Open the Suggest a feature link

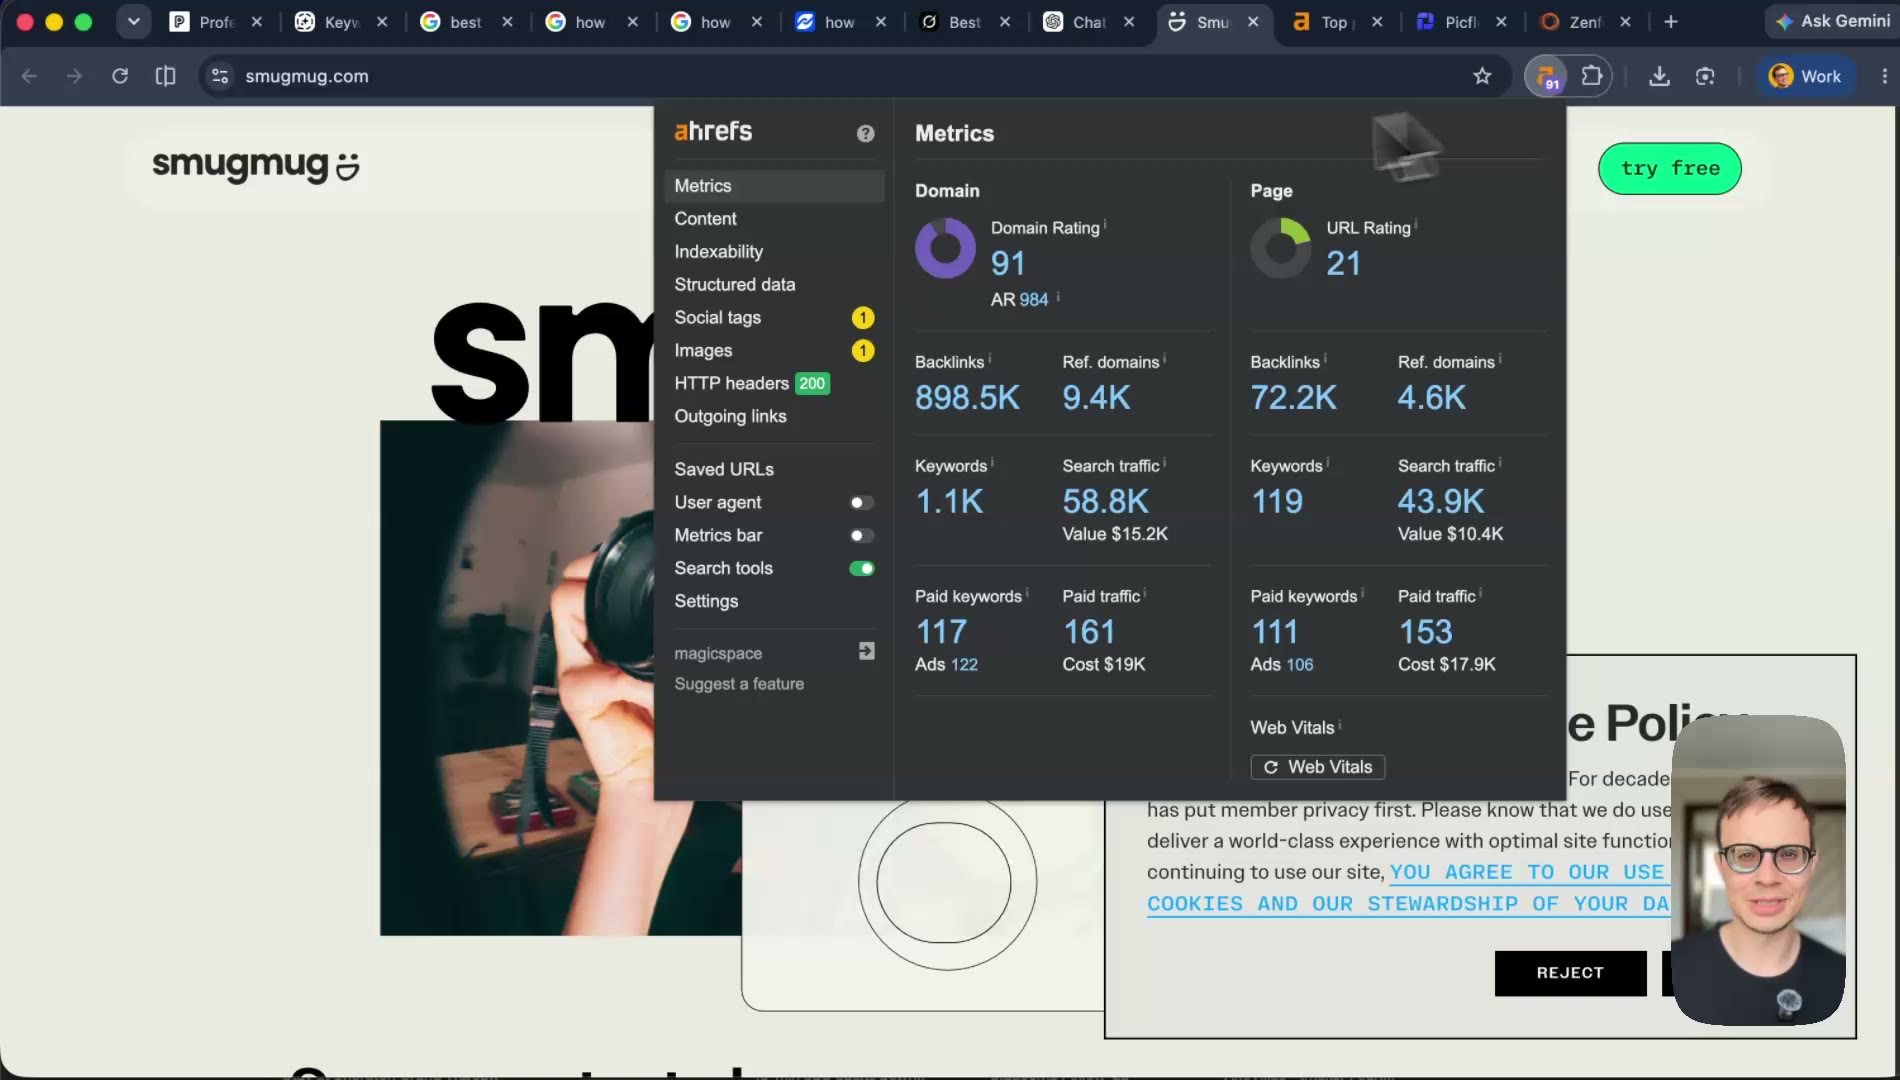[x=739, y=684]
